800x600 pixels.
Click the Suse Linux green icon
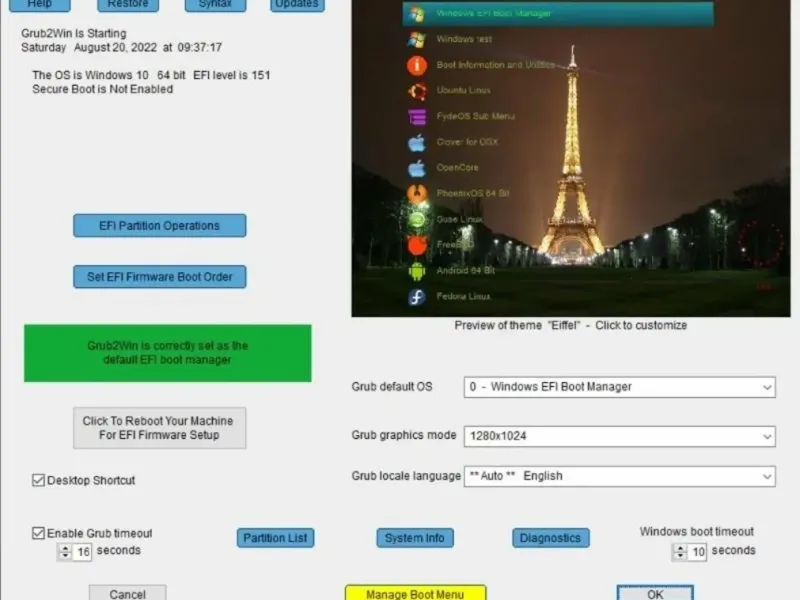coord(417,219)
